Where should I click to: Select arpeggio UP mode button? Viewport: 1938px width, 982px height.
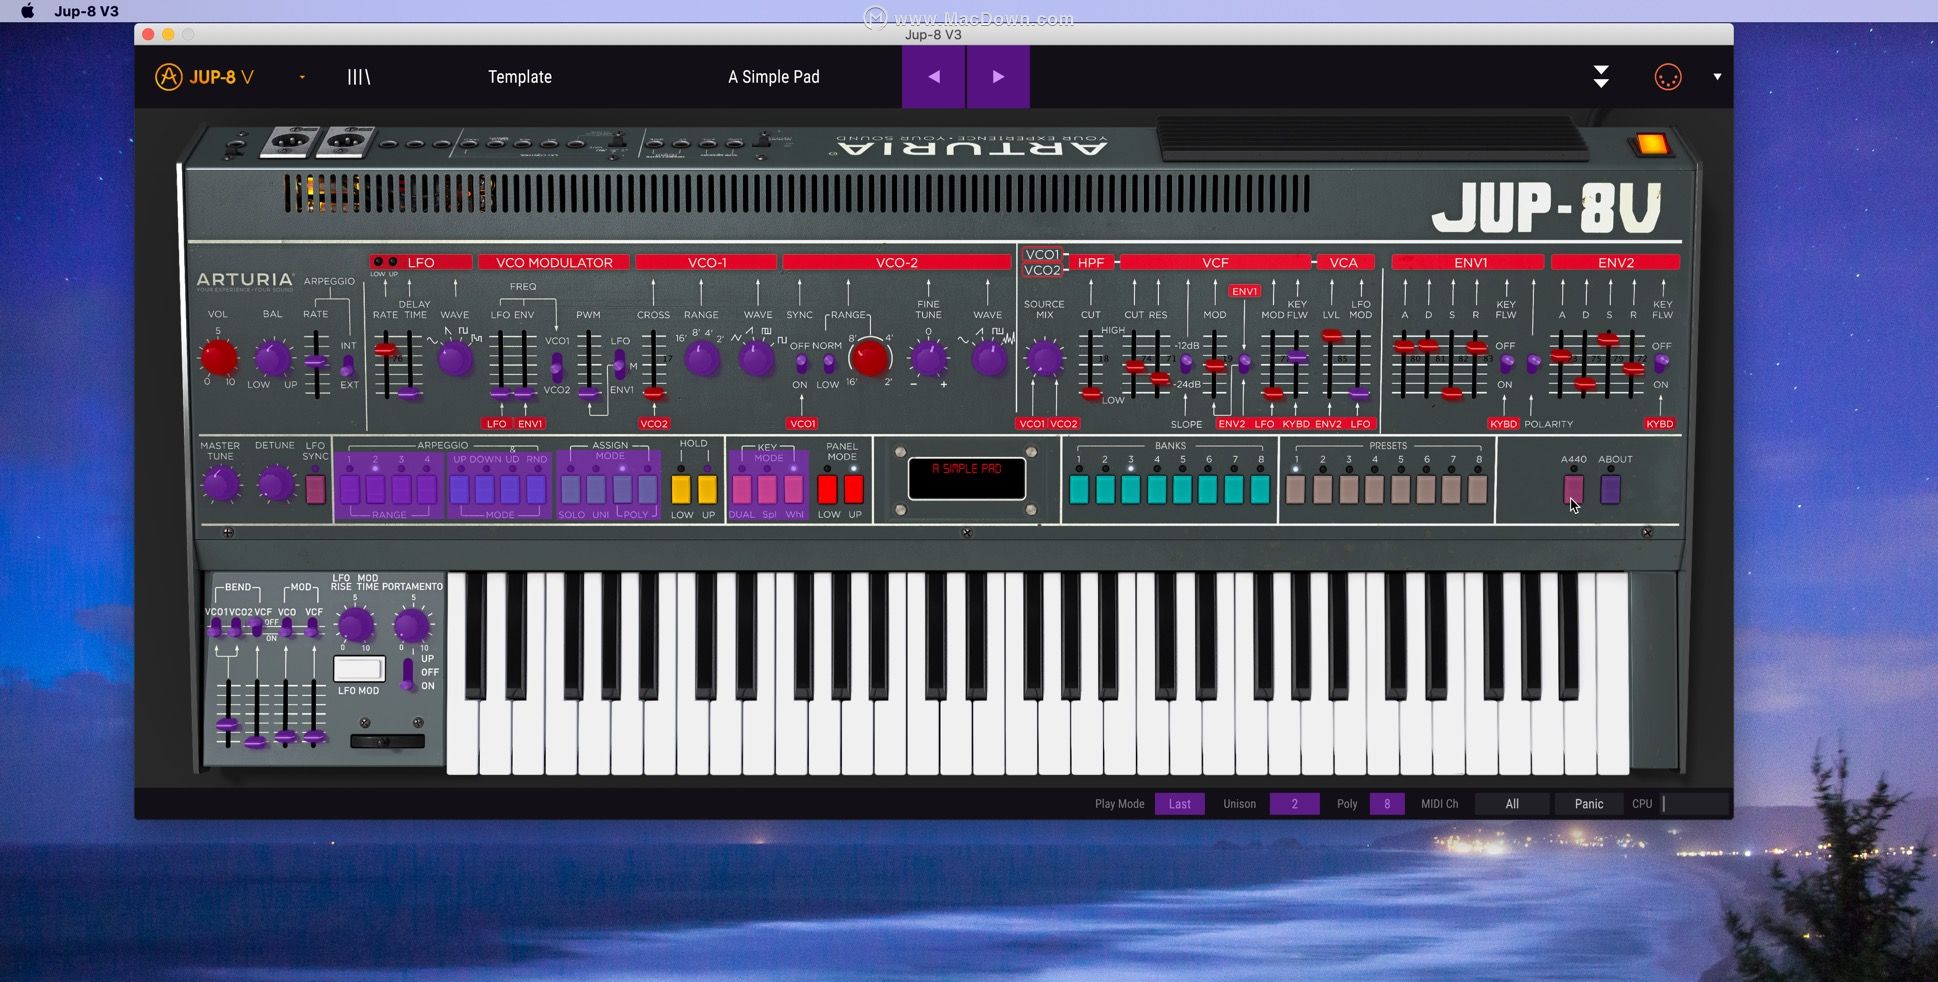pos(459,489)
